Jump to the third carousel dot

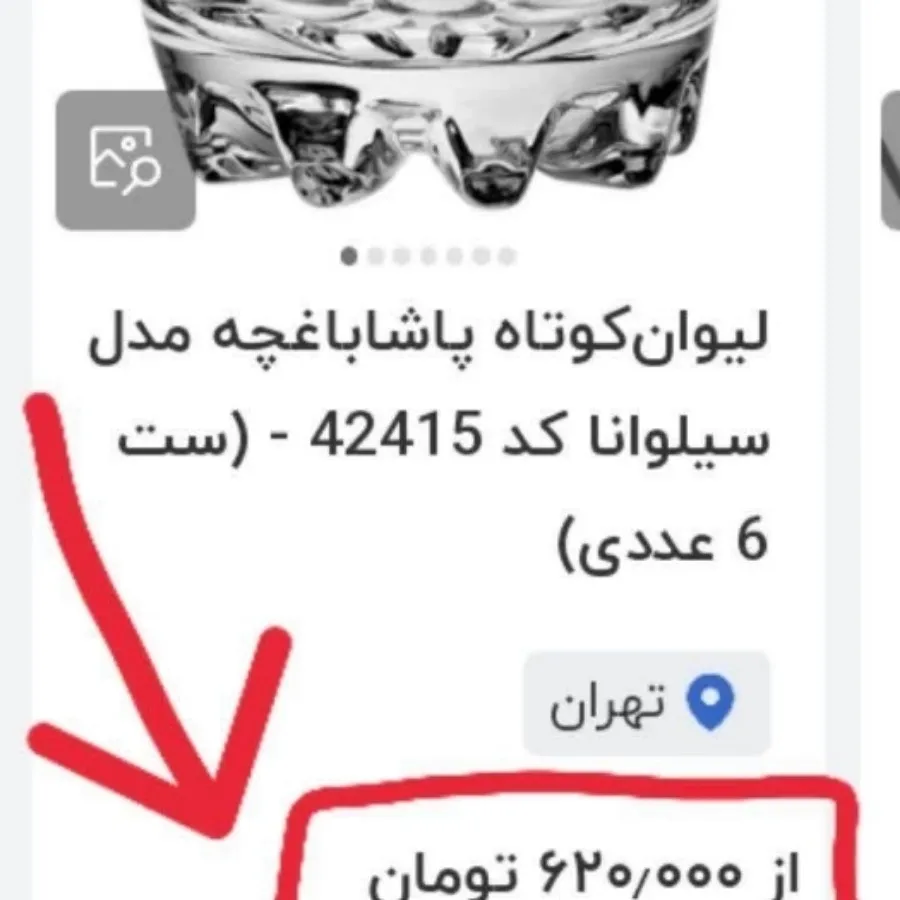pyautogui.click(x=401, y=256)
